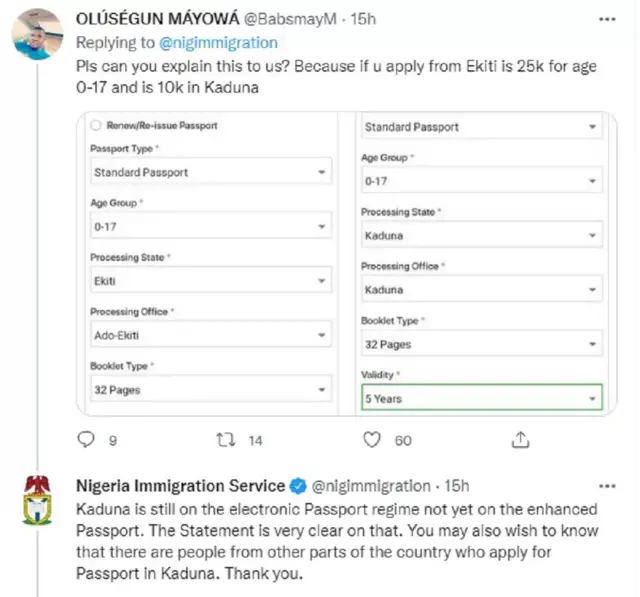Click the 15h timestamp on the Immigration reply
Viewport: 640px width, 597px height.
pos(457,486)
